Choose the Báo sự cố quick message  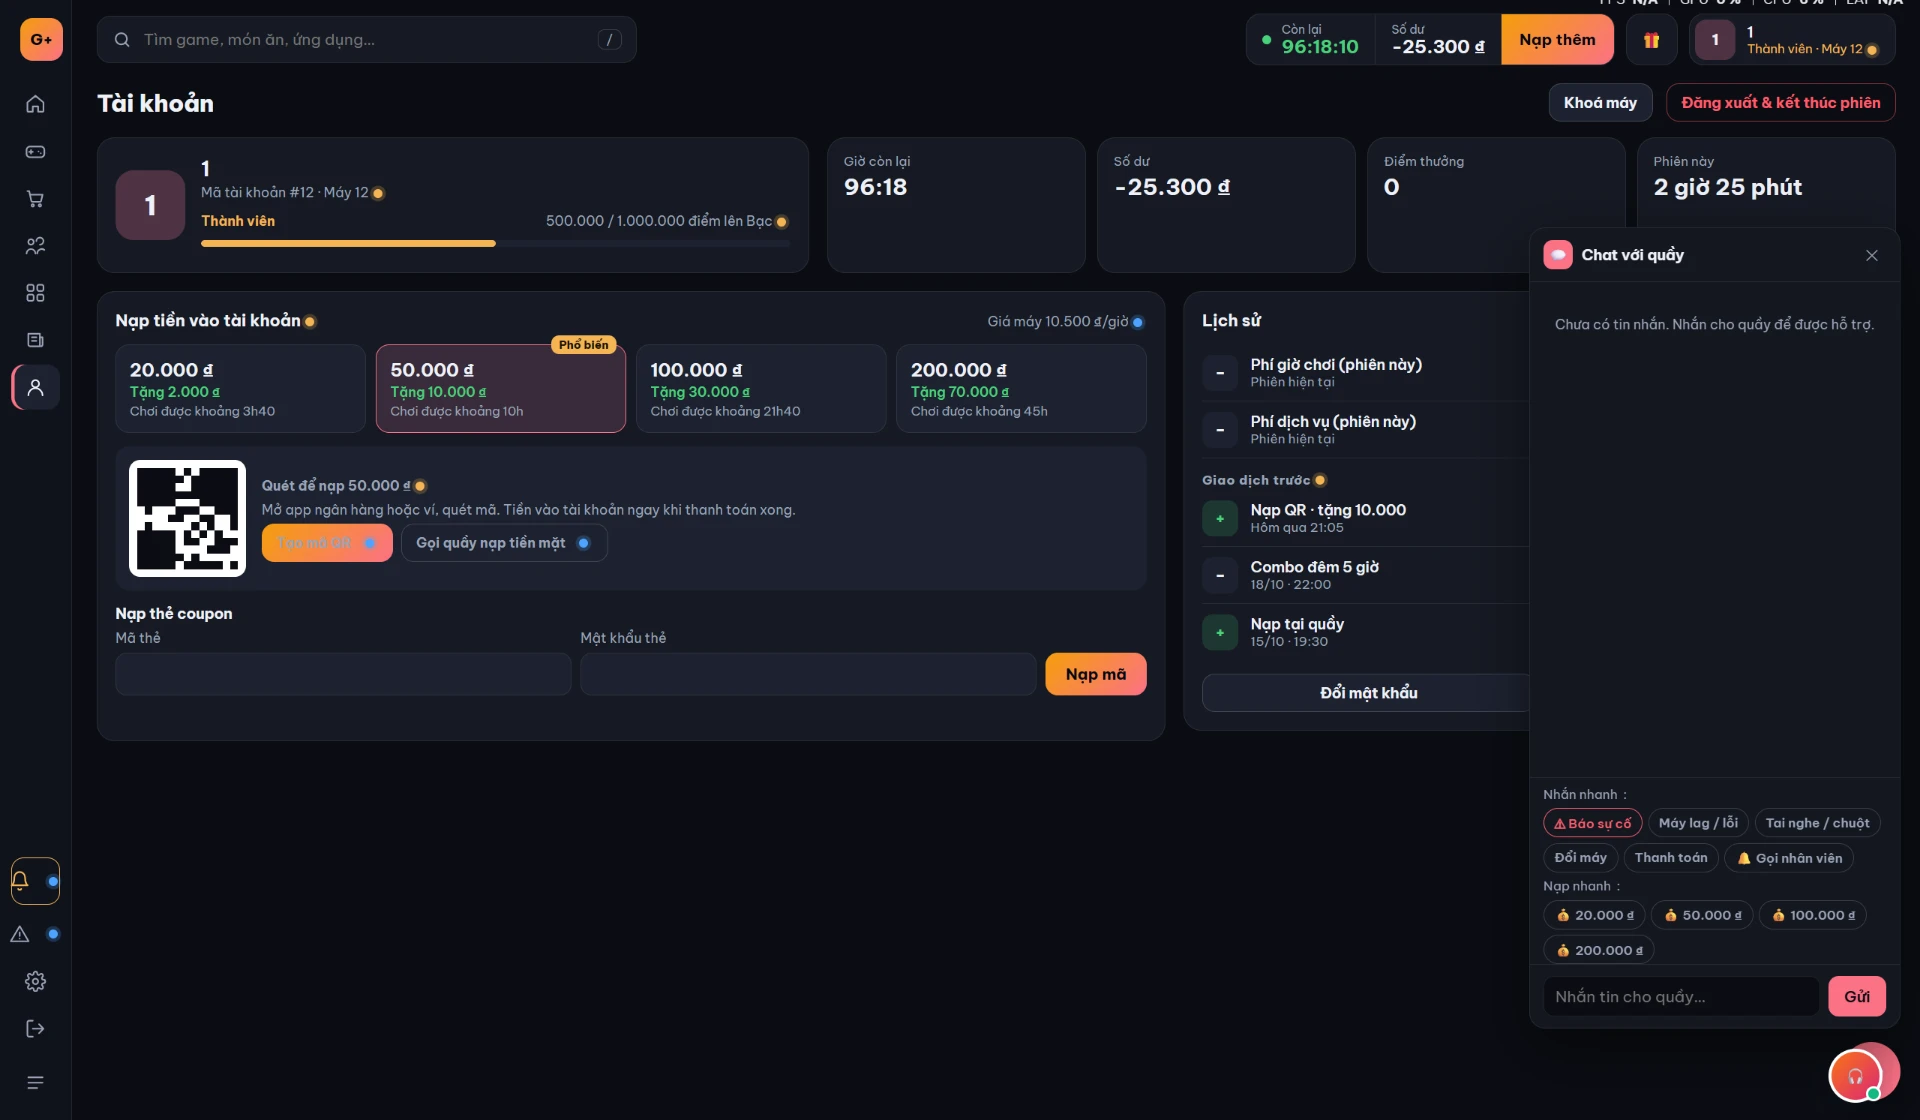pos(1592,823)
